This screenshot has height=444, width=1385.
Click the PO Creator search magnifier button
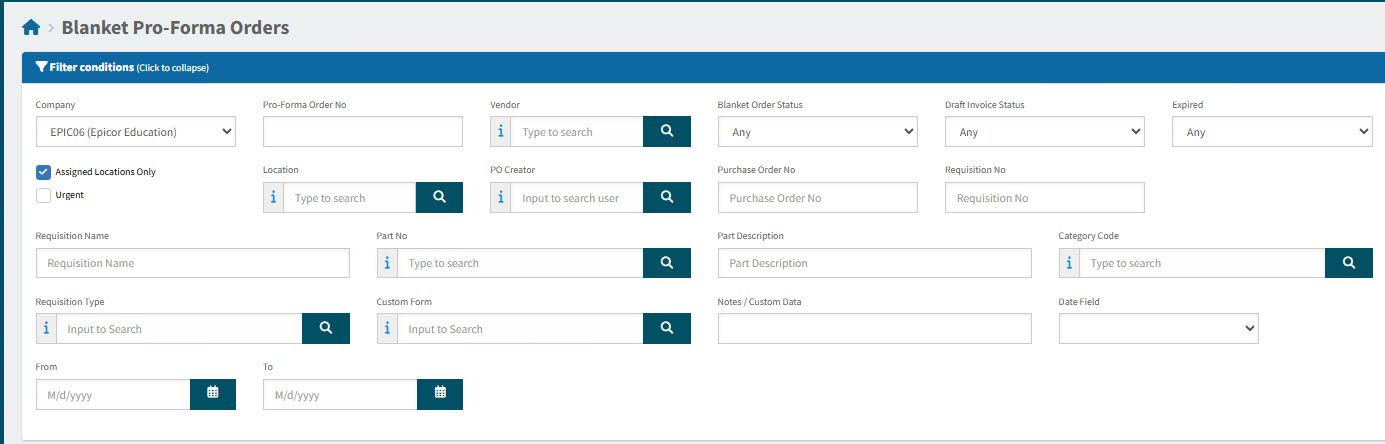(x=666, y=198)
